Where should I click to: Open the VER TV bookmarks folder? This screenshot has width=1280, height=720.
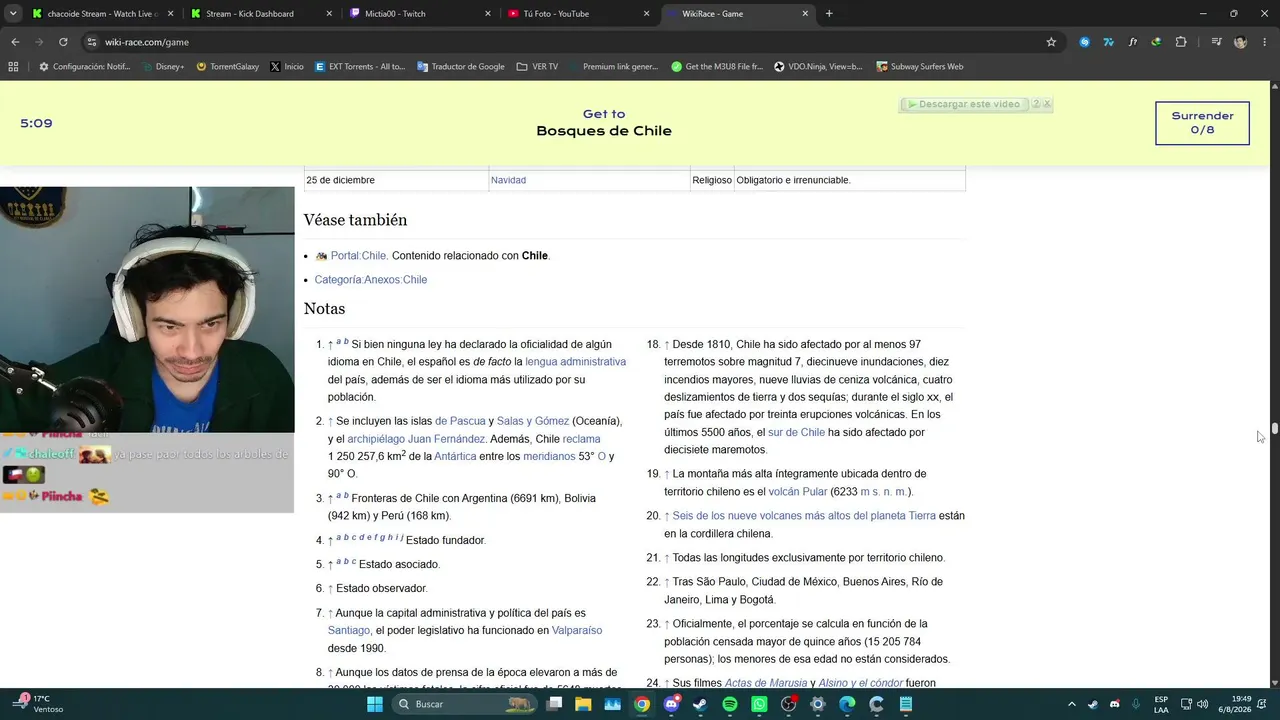coord(537,67)
